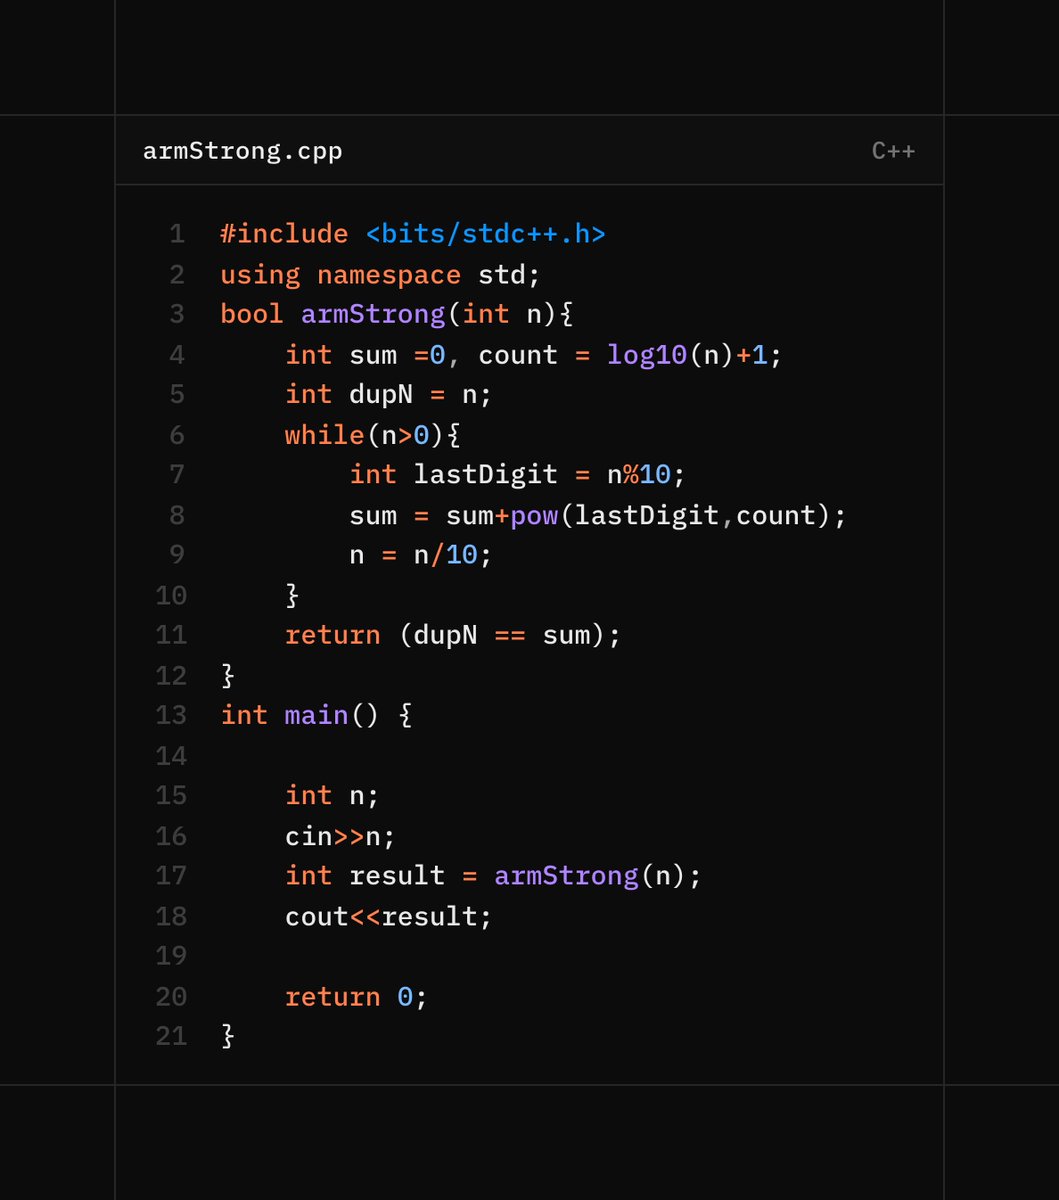Click line number 6 in gutter
This screenshot has height=1200, width=1059.
177,435
